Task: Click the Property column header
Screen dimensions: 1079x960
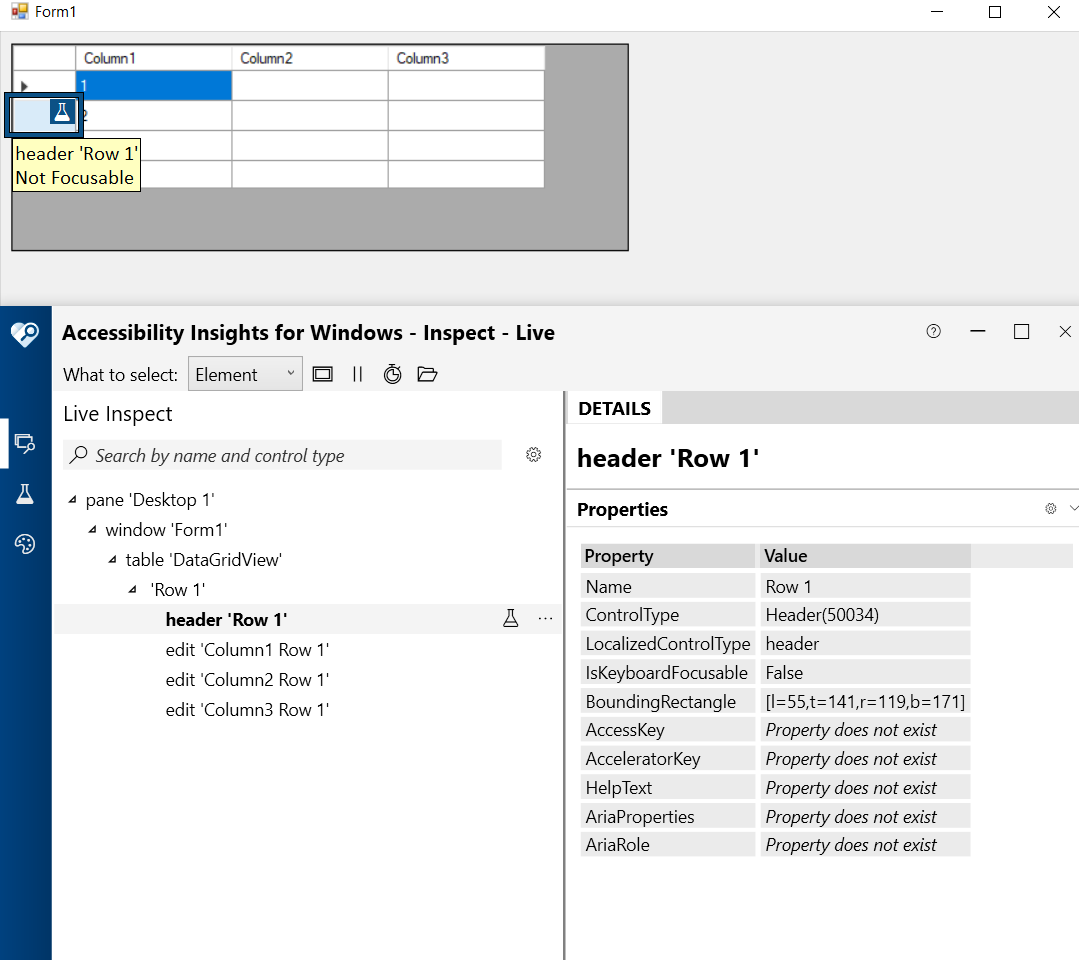Action: (667, 555)
